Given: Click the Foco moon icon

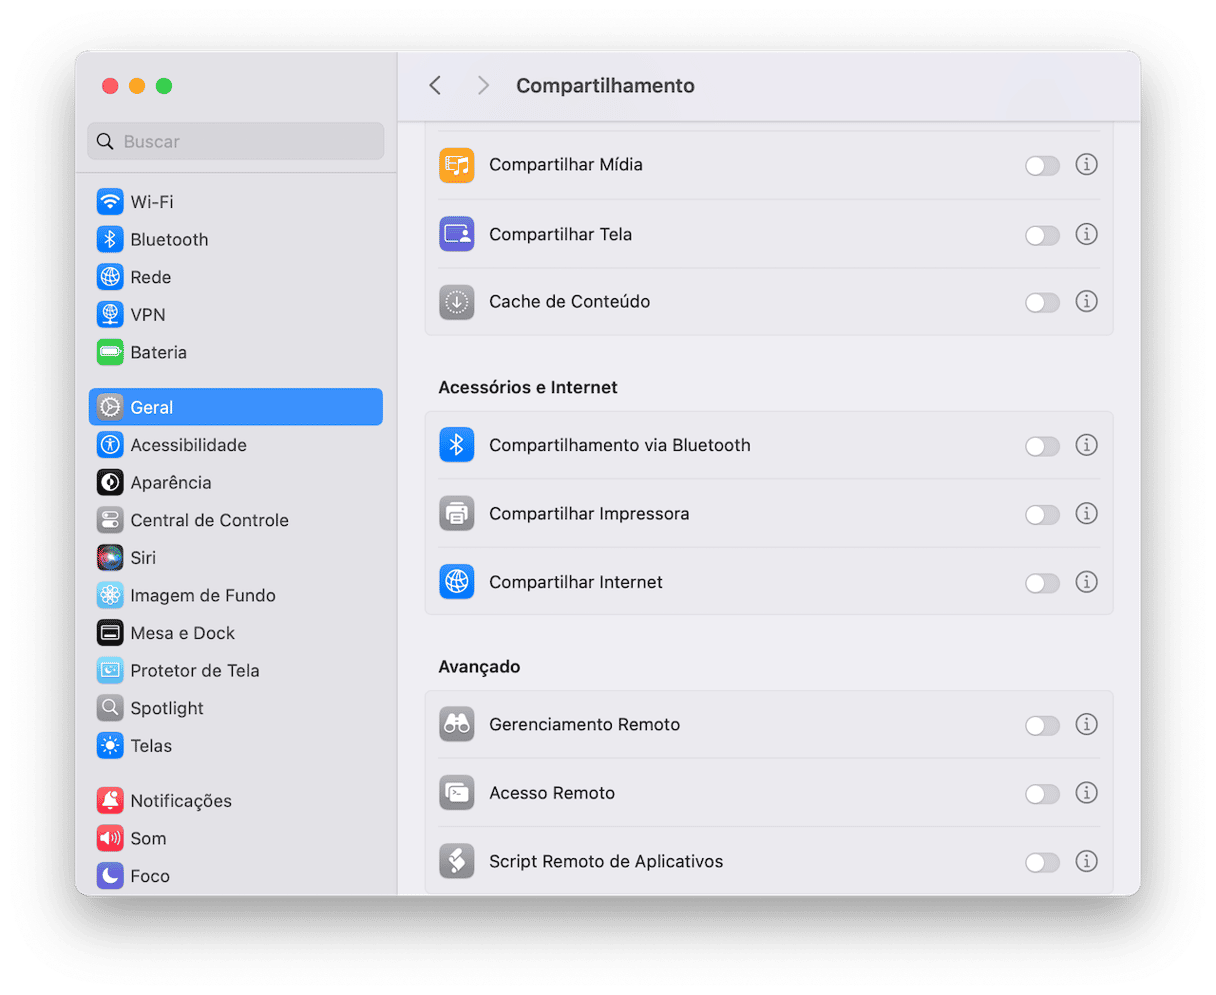Looking at the screenshot, I should (x=110, y=876).
